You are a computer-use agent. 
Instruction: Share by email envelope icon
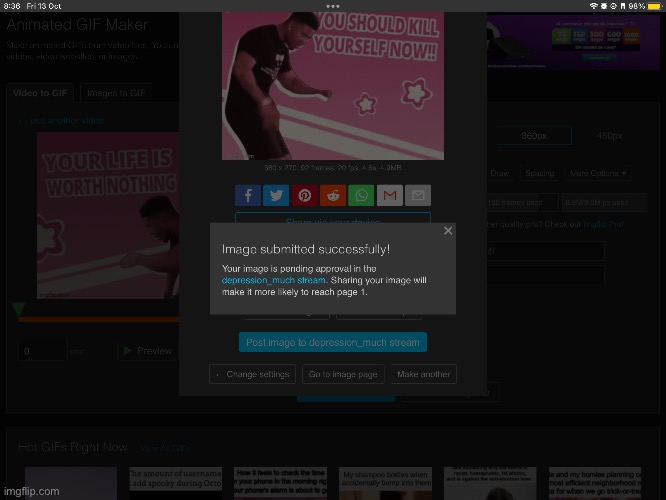point(419,196)
